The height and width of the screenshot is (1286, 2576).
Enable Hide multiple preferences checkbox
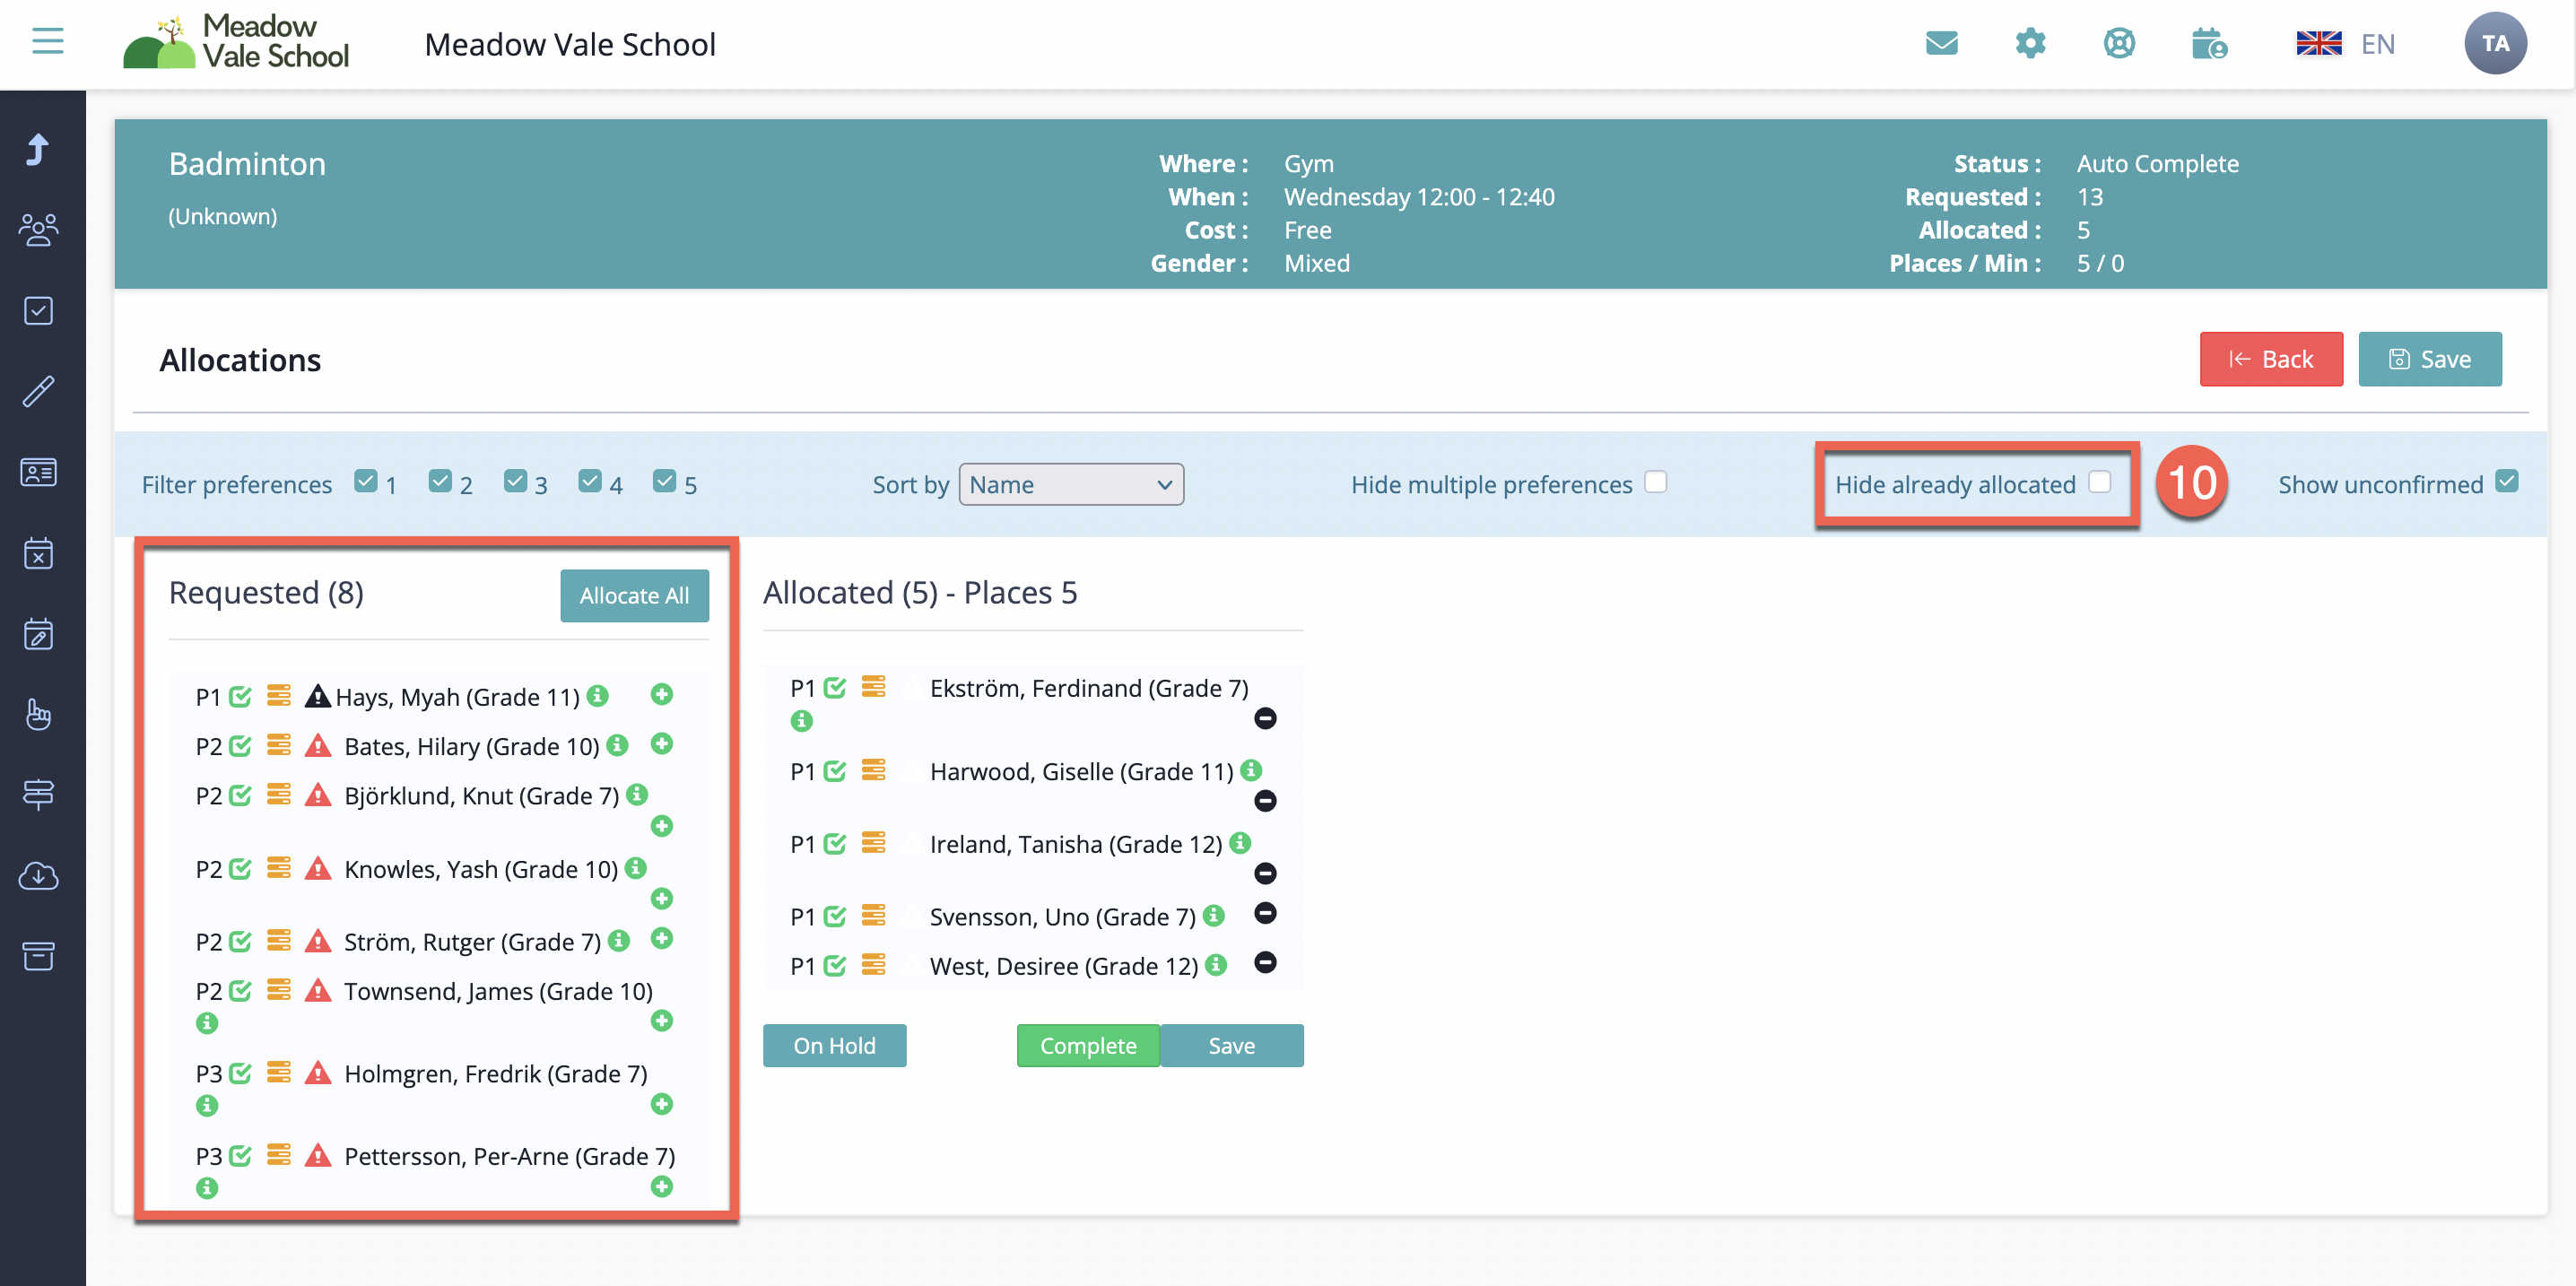click(x=1656, y=483)
